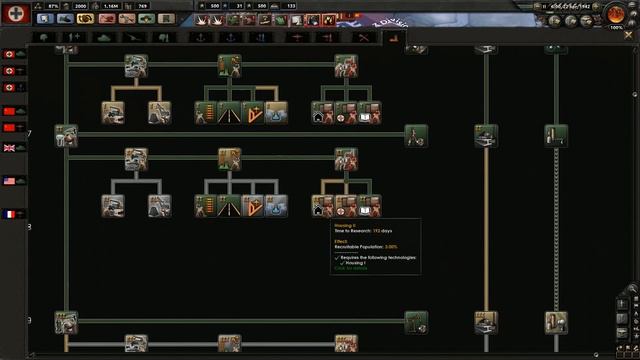The width and height of the screenshot is (640, 360).
Task: Click the 87% stability value
Action: pyautogui.click(x=53, y=6)
